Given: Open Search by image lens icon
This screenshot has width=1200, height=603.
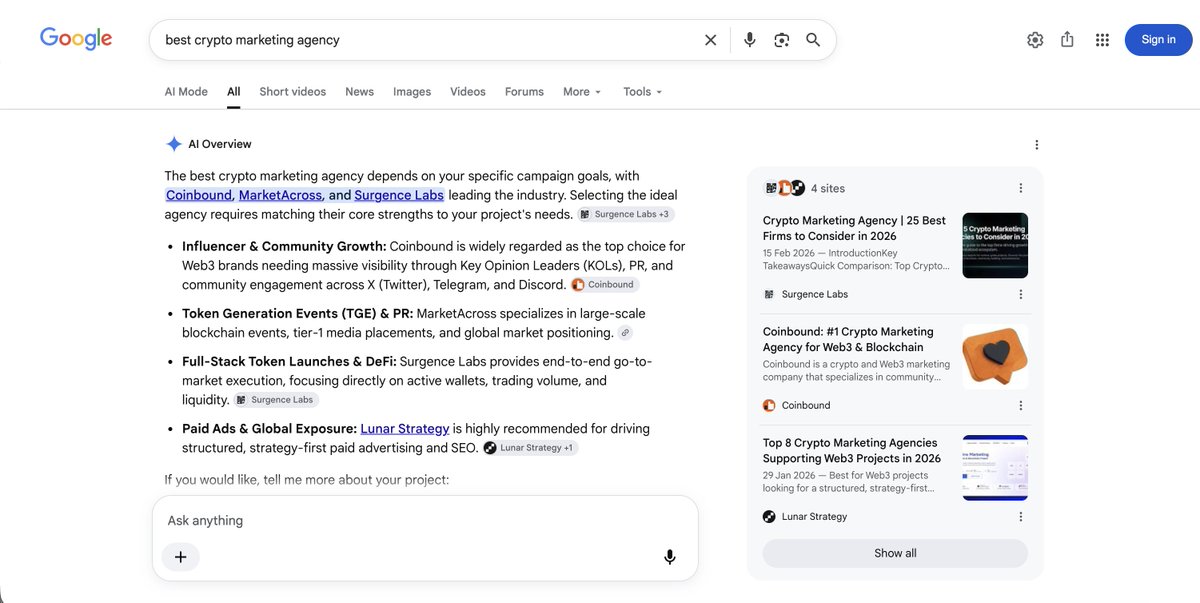Looking at the screenshot, I should tap(781, 40).
